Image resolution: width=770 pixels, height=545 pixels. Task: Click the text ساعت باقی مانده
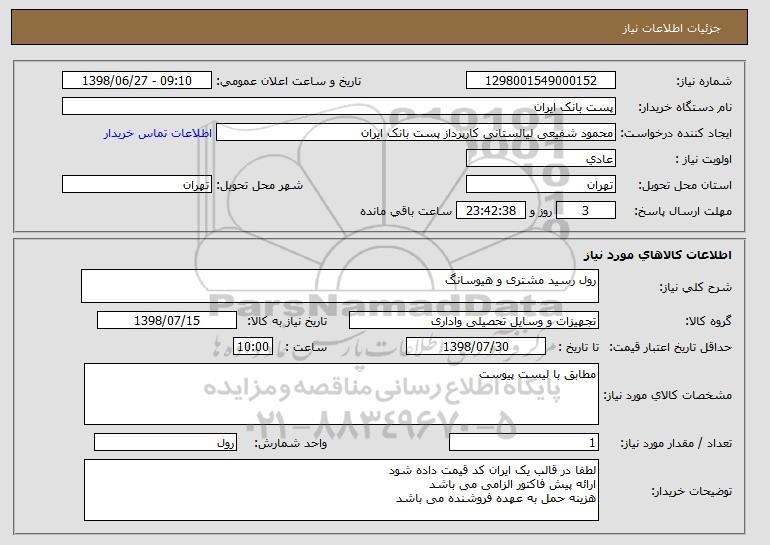point(406,212)
